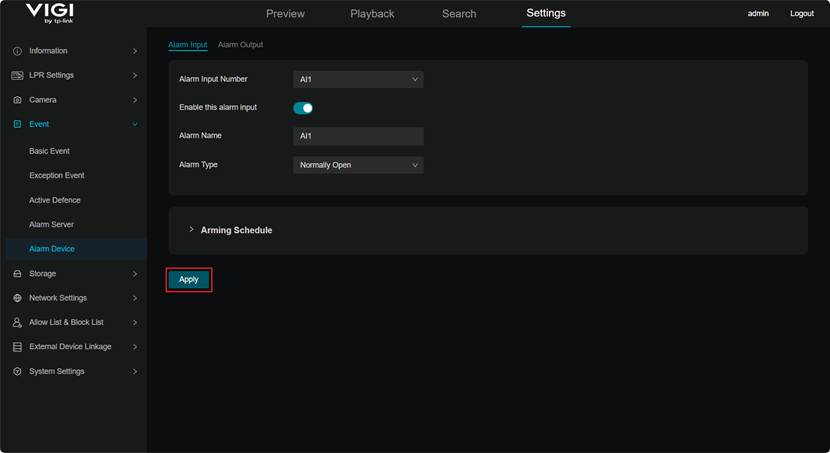This screenshot has width=830, height=453.
Task: Expand the Arming Schedule section
Action: [x=191, y=230]
